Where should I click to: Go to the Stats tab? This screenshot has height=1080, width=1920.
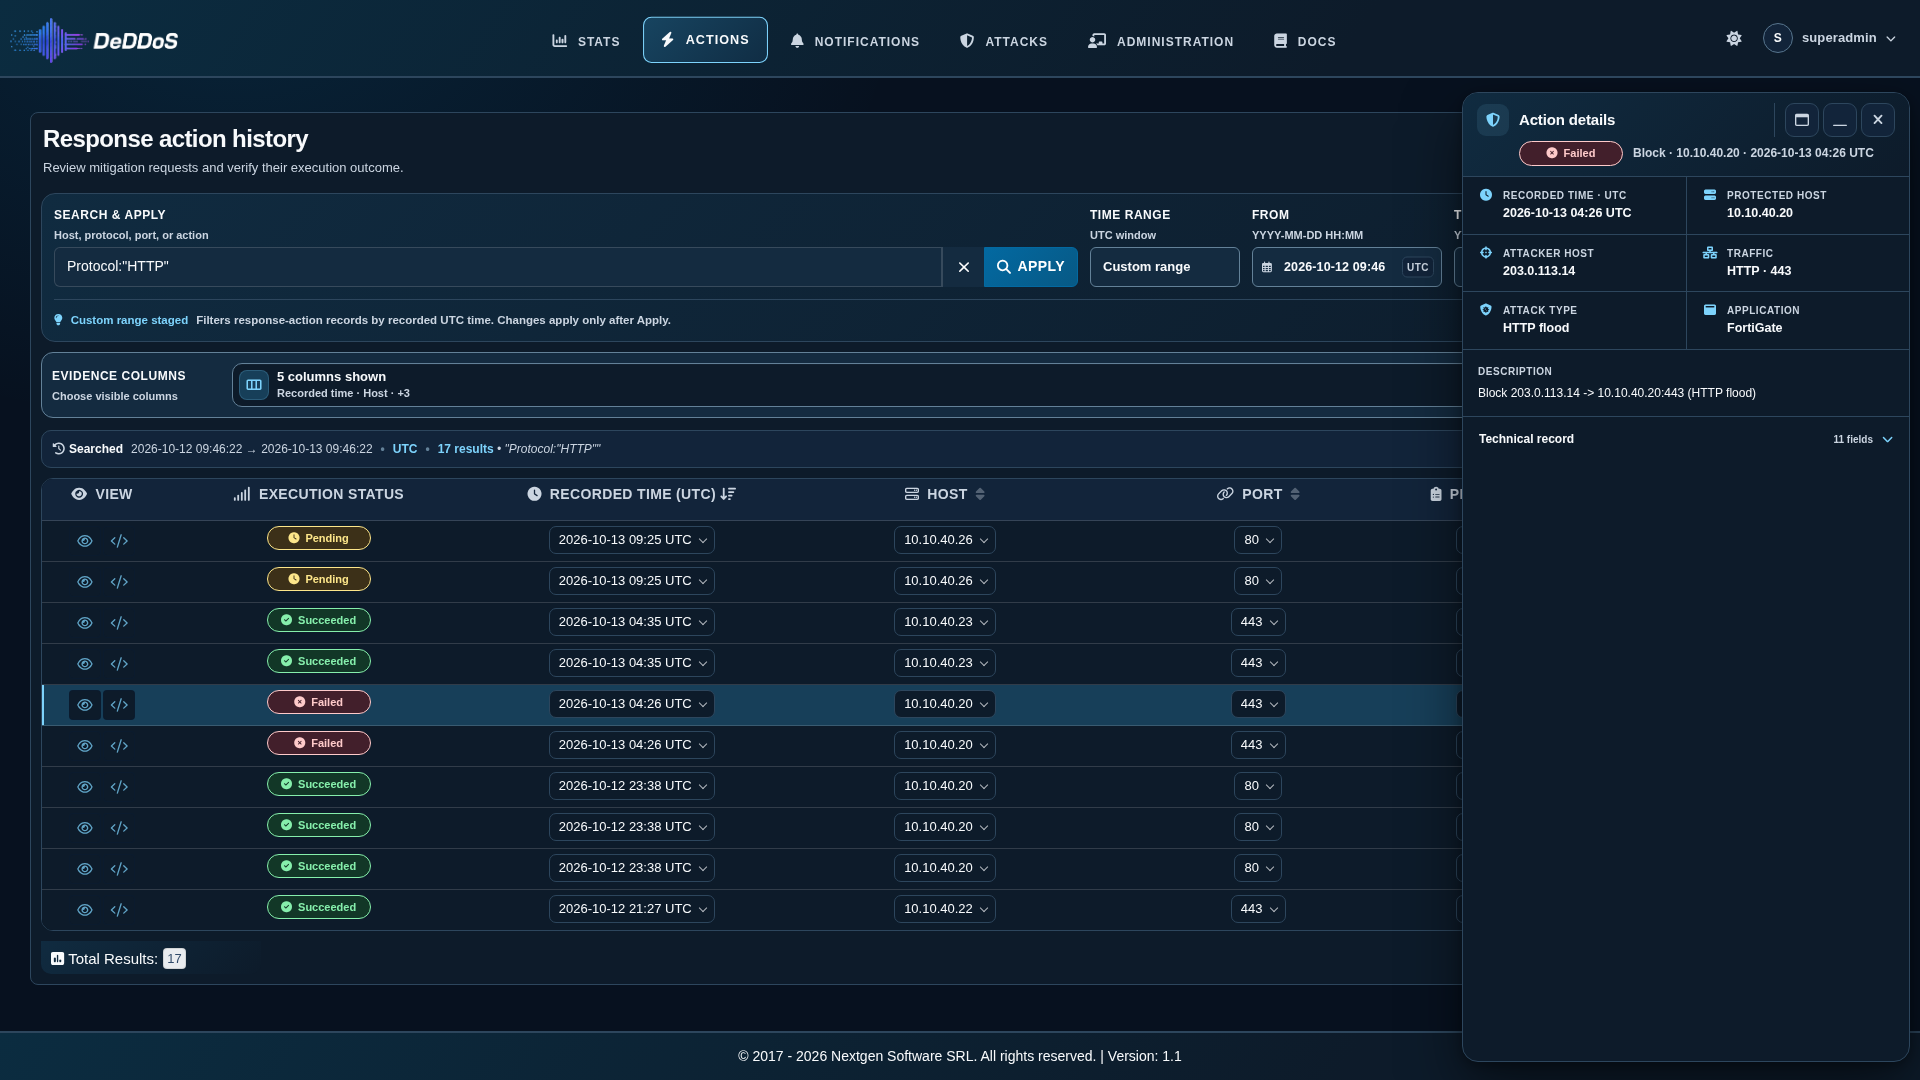coord(586,41)
